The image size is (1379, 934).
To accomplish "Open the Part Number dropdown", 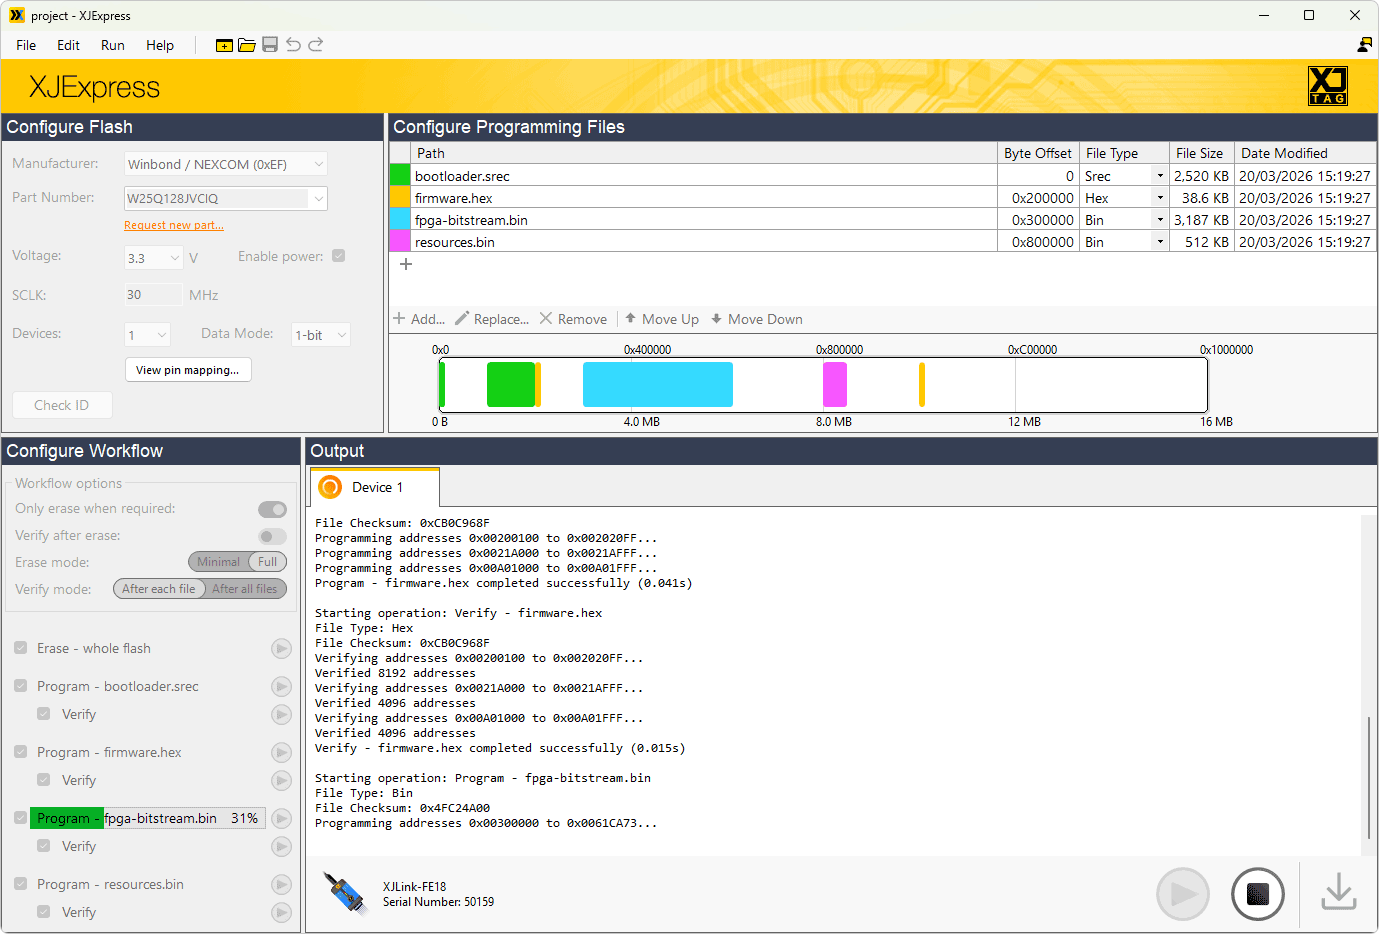I will pos(319,198).
